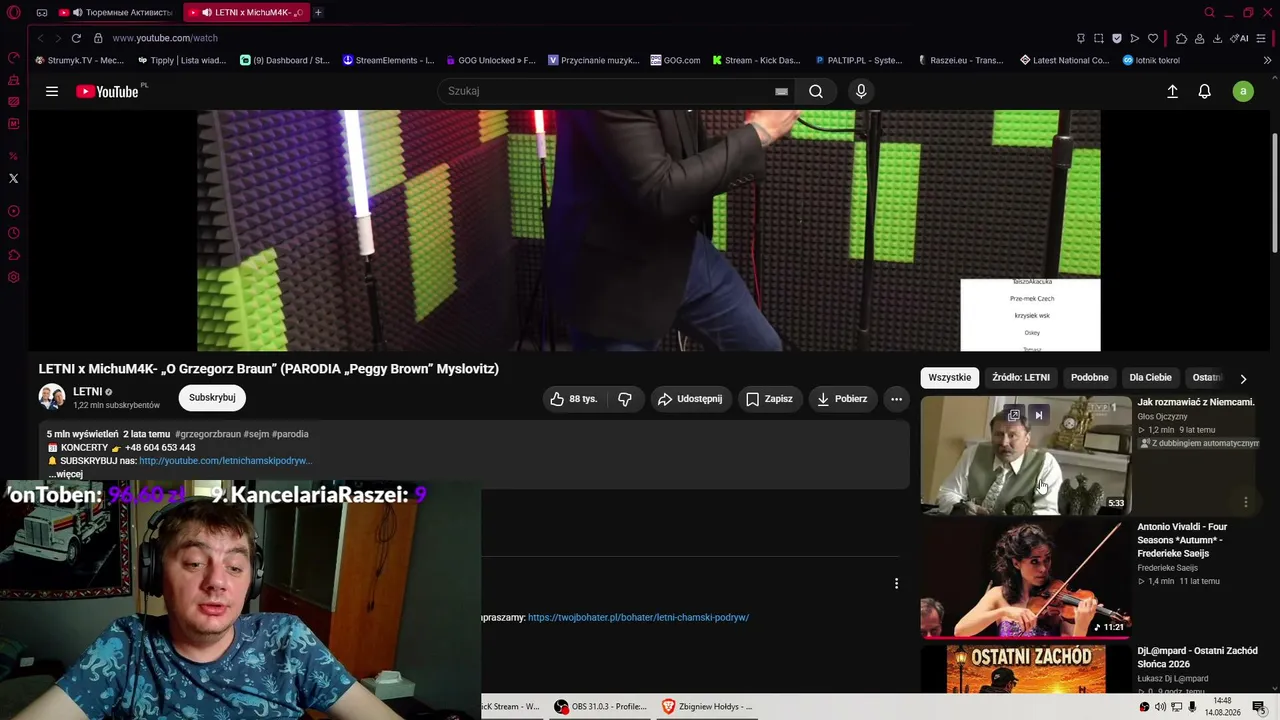Screen dimensions: 1280x720
Task: Show more bookmarks with the double chevron
Action: [1267, 60]
